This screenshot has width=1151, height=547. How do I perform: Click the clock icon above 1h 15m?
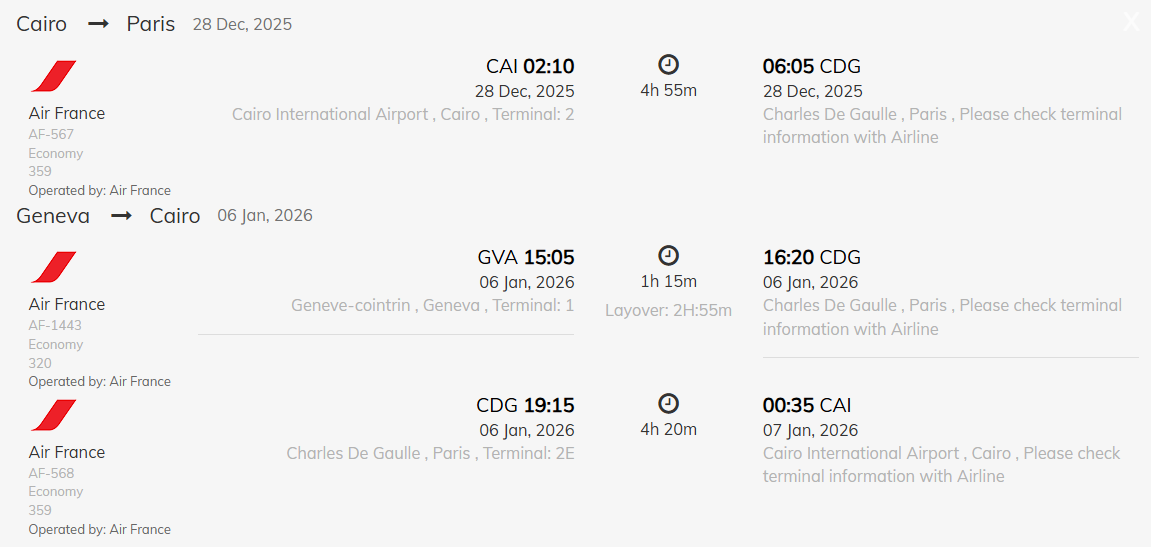(668, 256)
